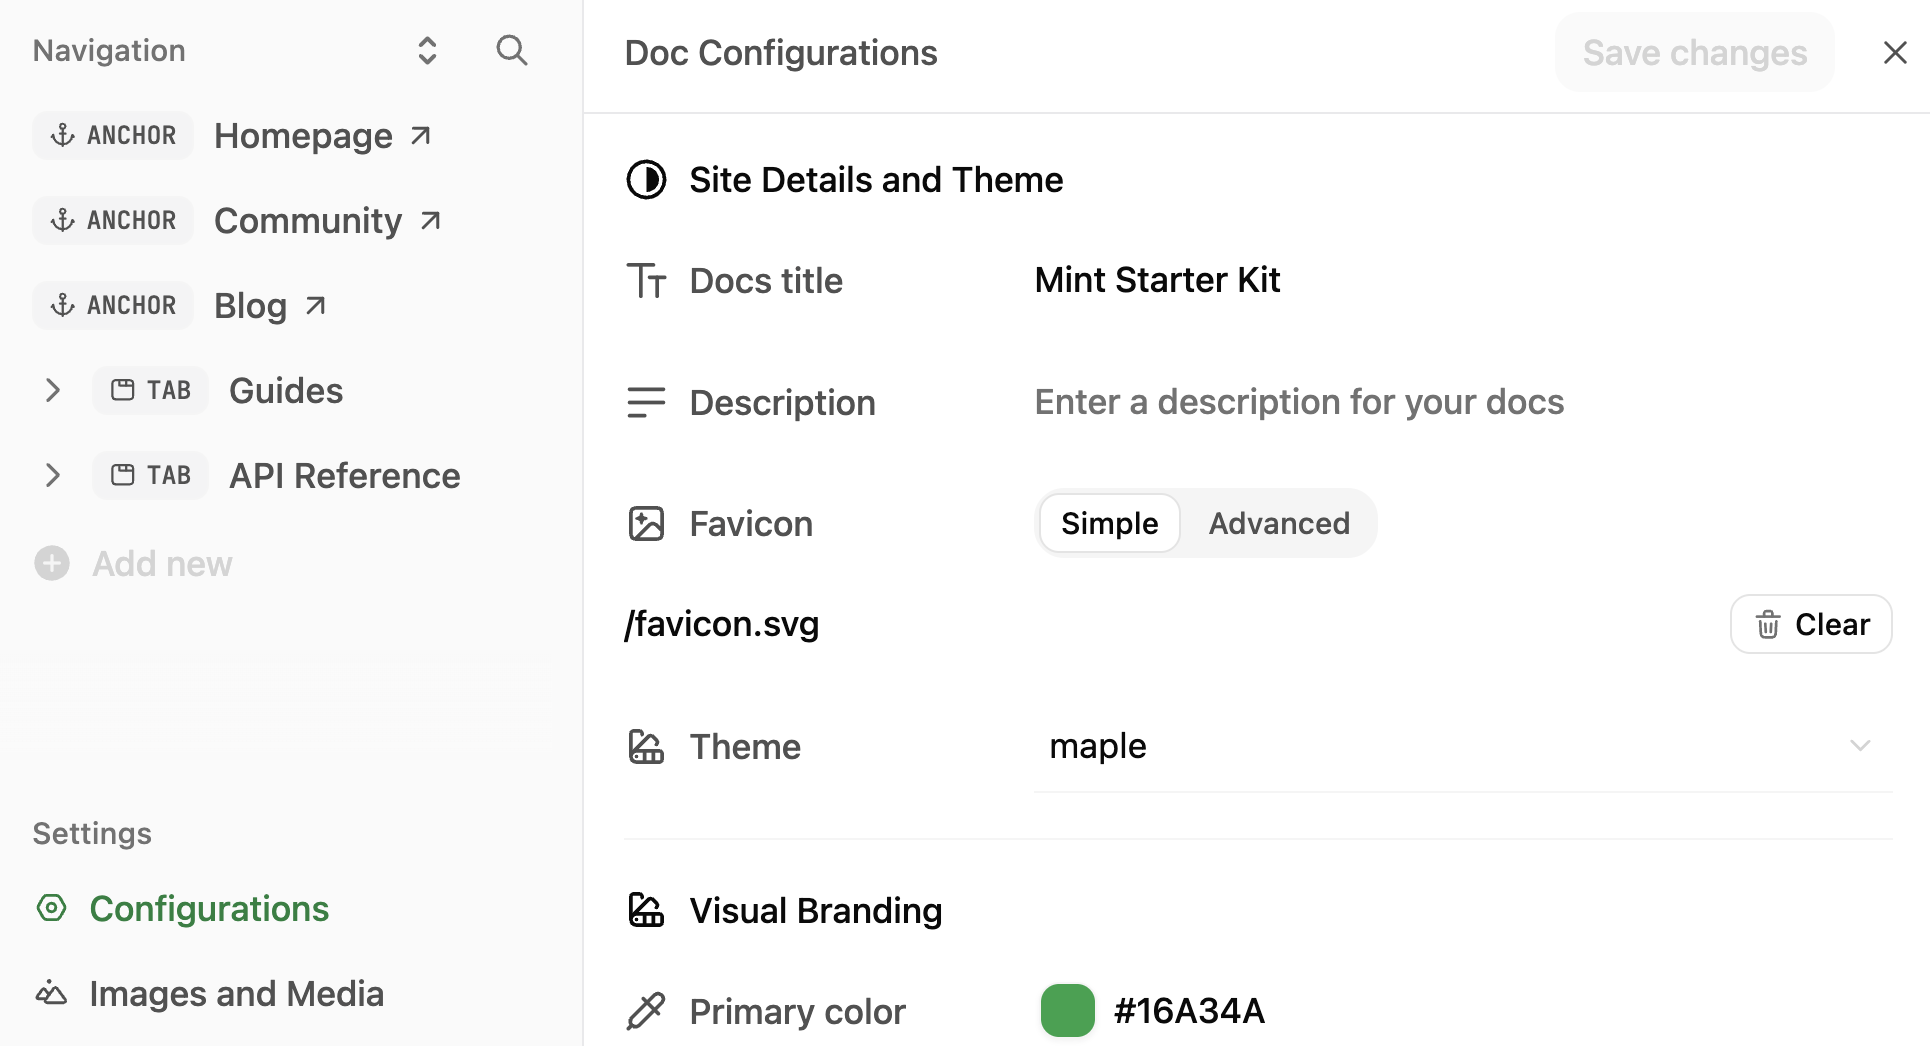Click the Visual Branding icon

click(646, 910)
